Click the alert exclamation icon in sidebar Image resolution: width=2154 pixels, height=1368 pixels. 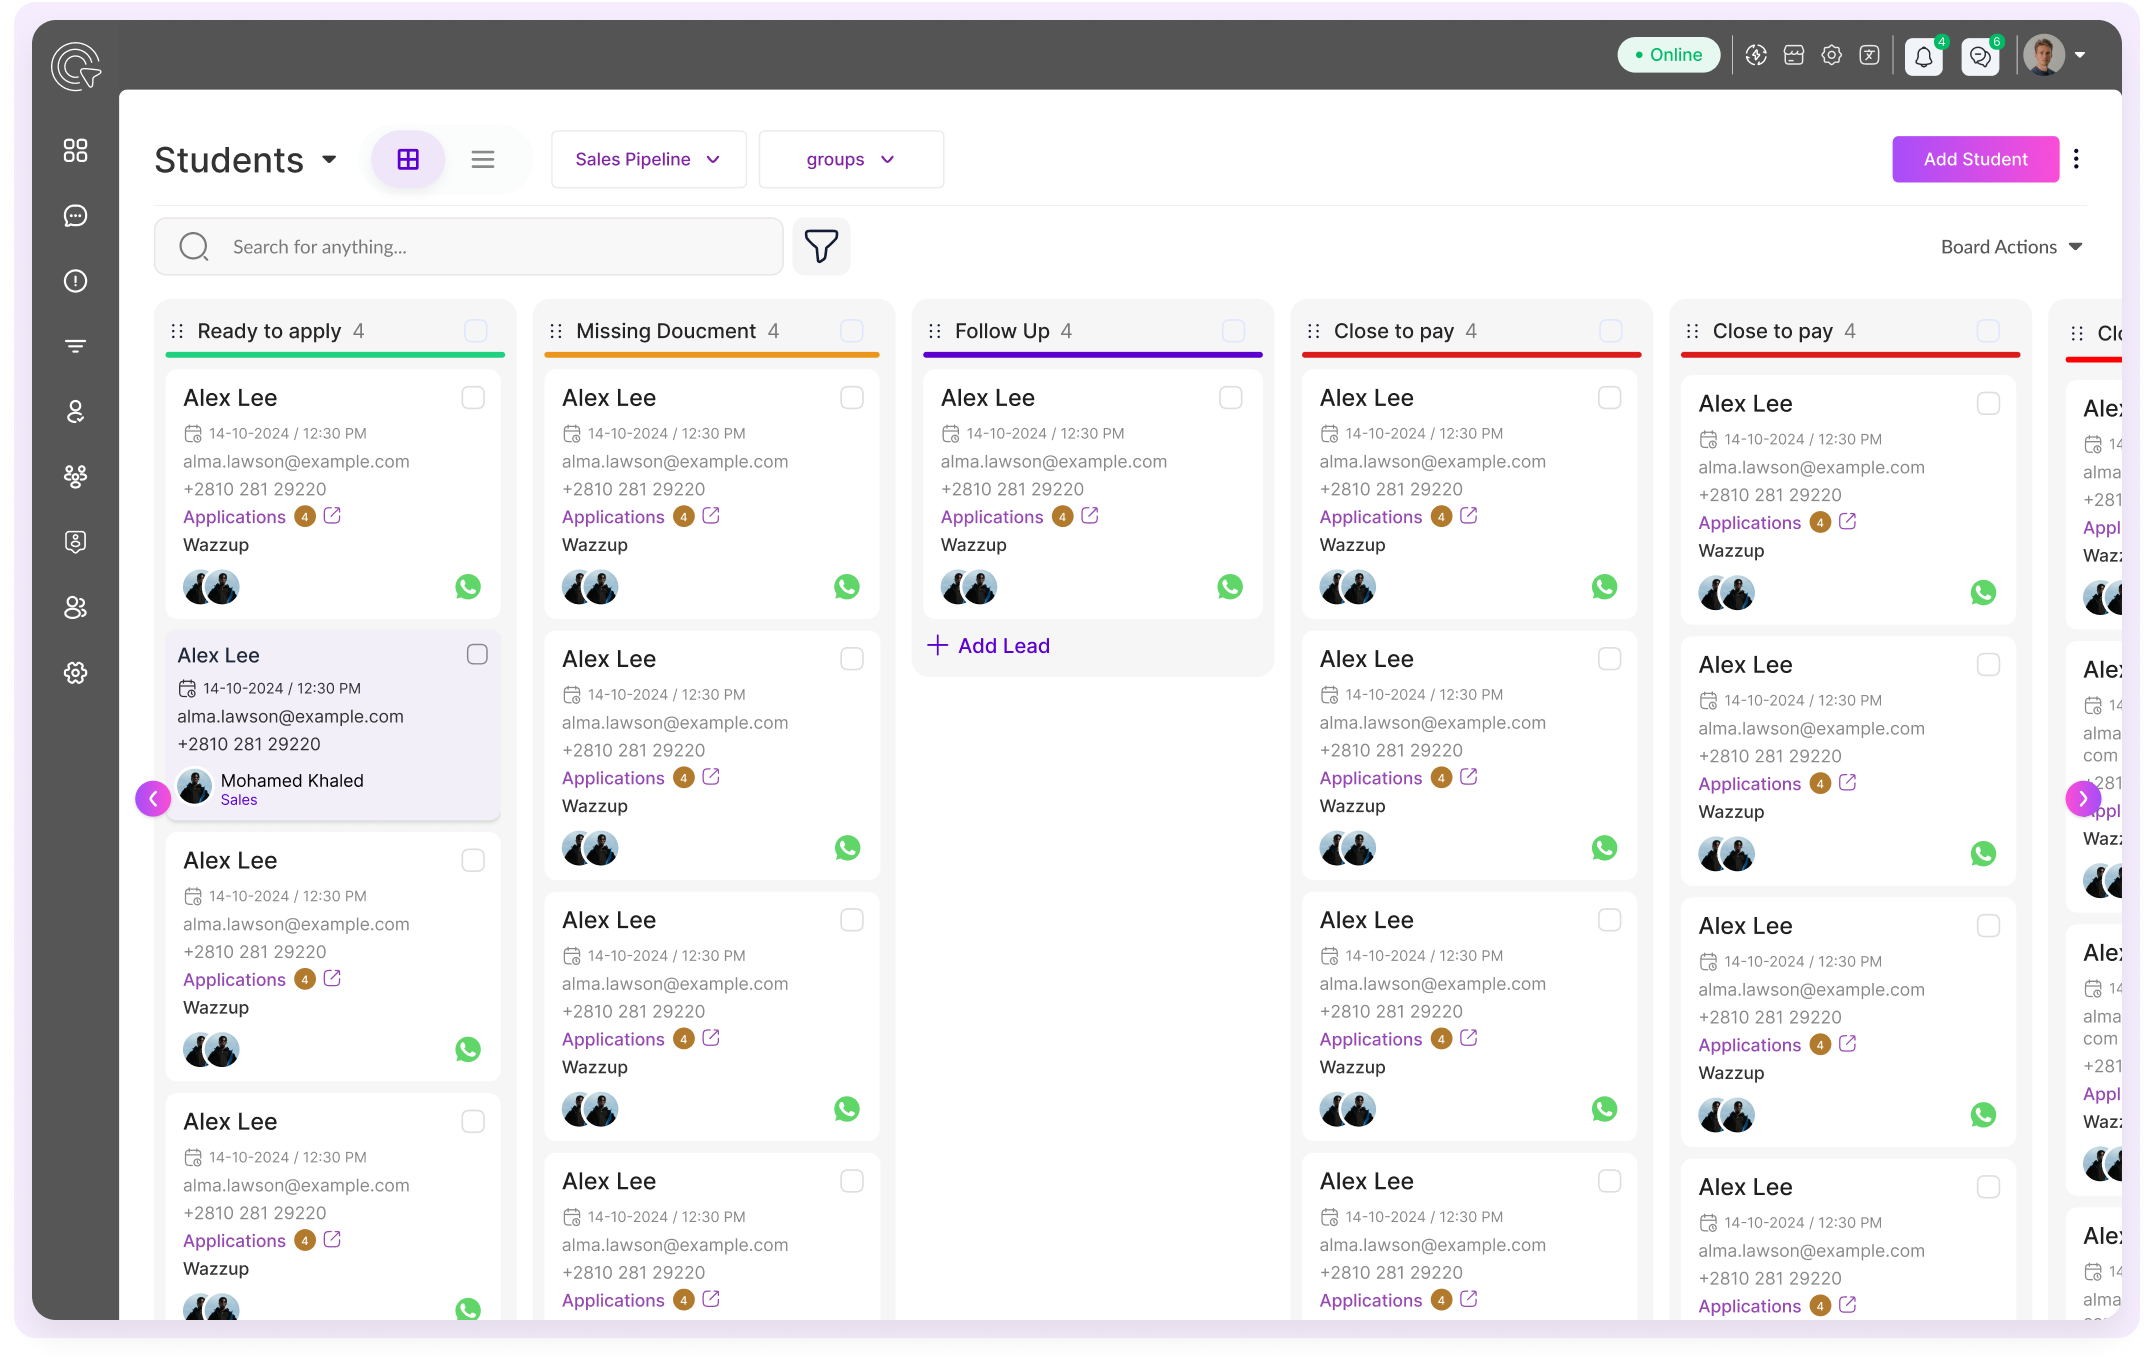(x=75, y=281)
